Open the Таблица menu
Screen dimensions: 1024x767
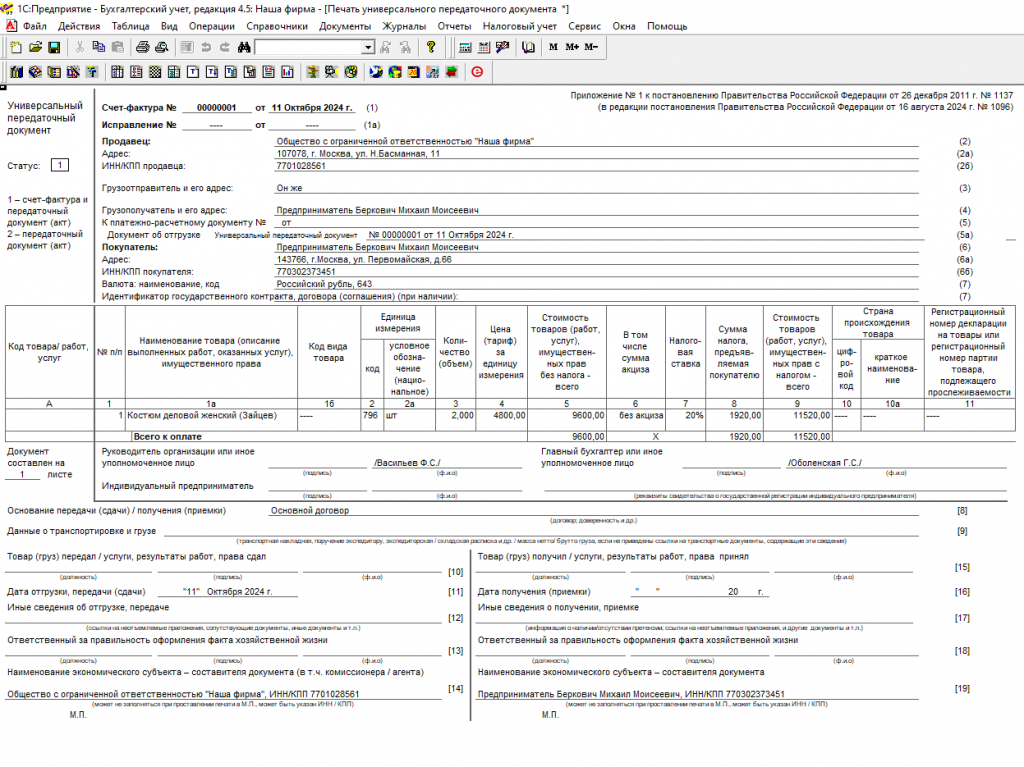click(131, 26)
